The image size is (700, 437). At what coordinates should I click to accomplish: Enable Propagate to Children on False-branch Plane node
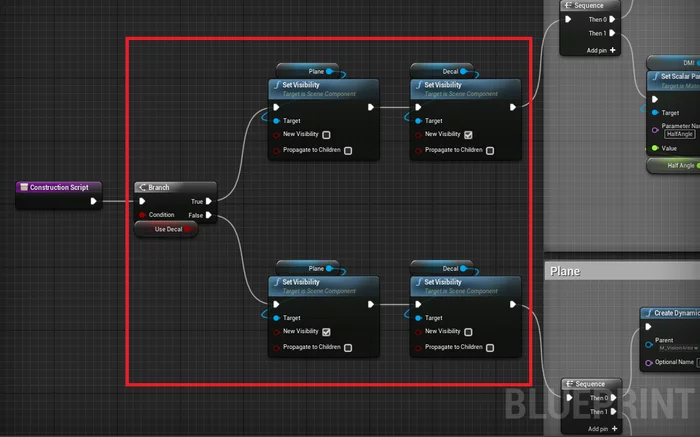348,348
